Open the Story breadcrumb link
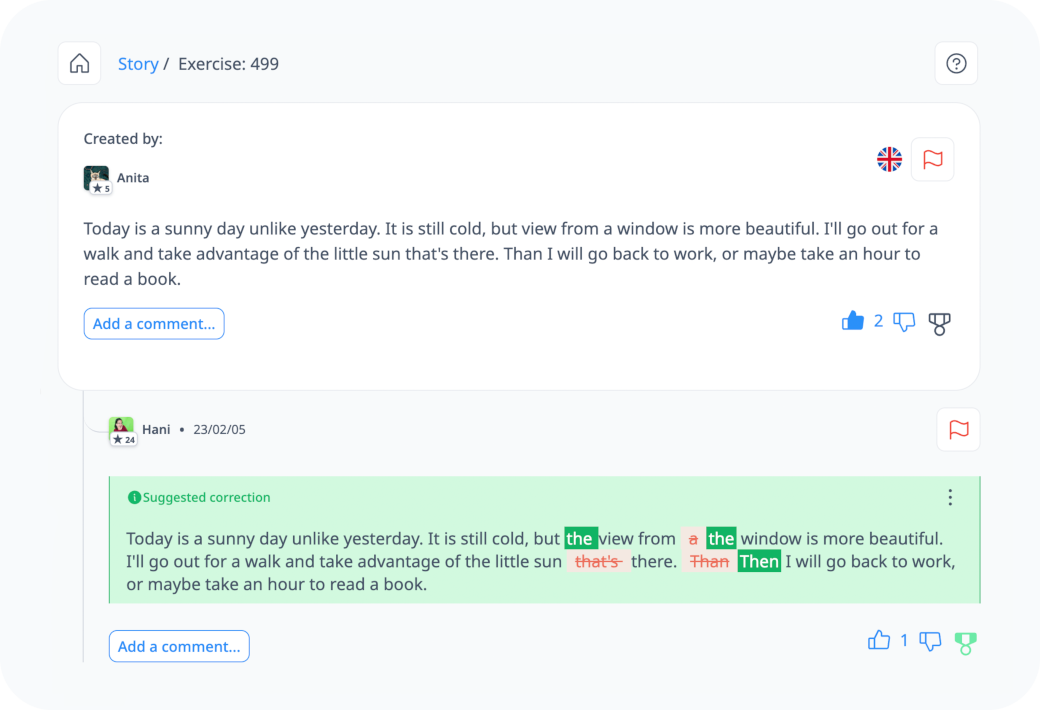1040x710 pixels. (x=138, y=64)
